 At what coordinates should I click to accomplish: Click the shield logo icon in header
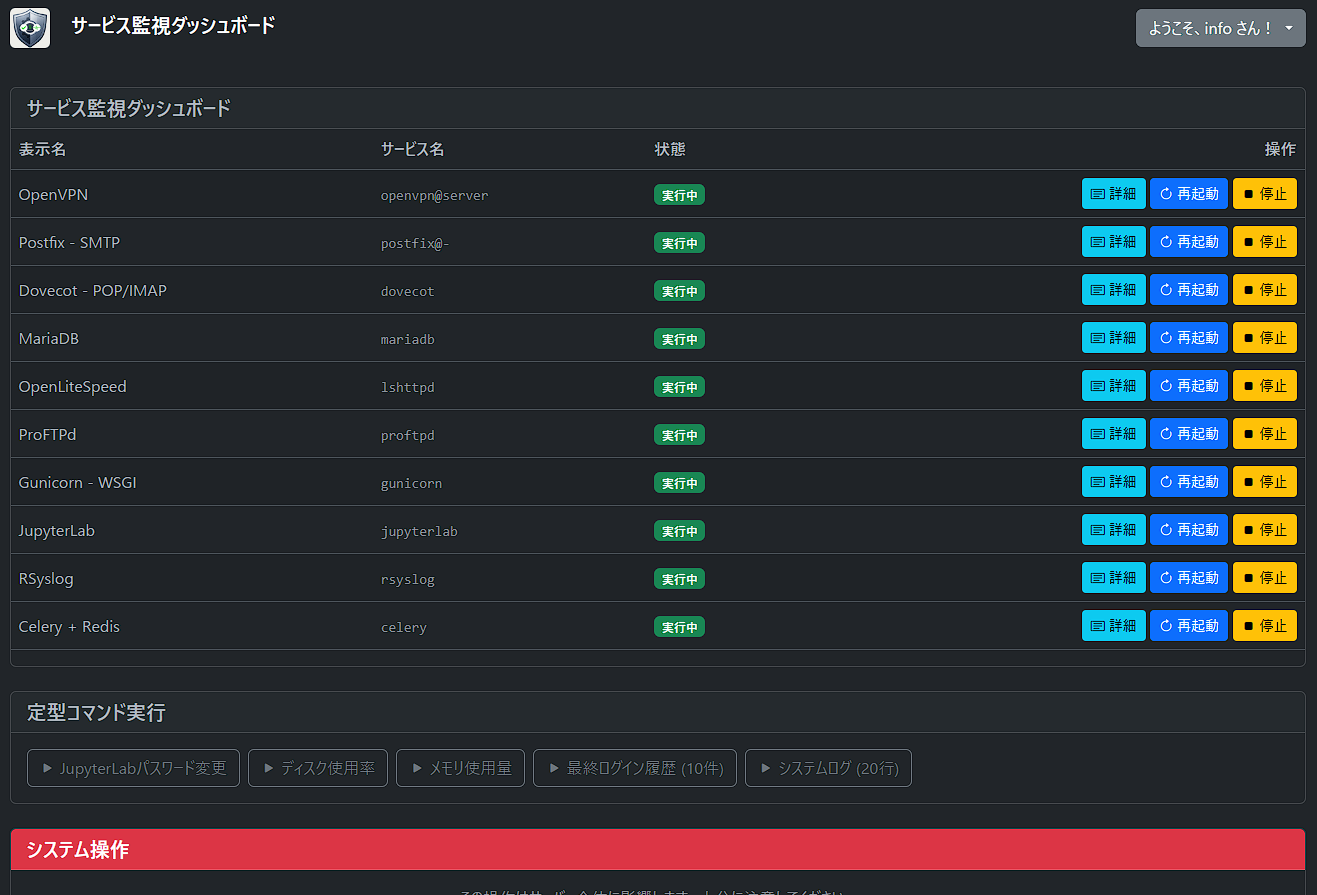pyautogui.click(x=30, y=27)
